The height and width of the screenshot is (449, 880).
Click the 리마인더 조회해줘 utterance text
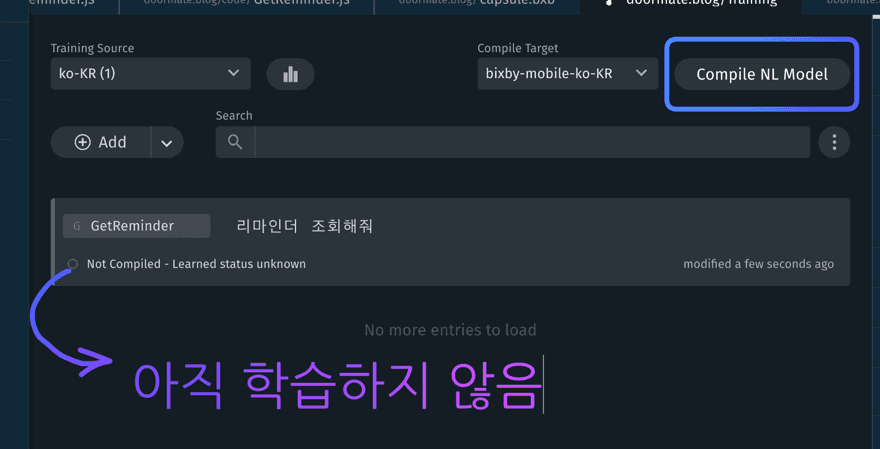coord(305,226)
